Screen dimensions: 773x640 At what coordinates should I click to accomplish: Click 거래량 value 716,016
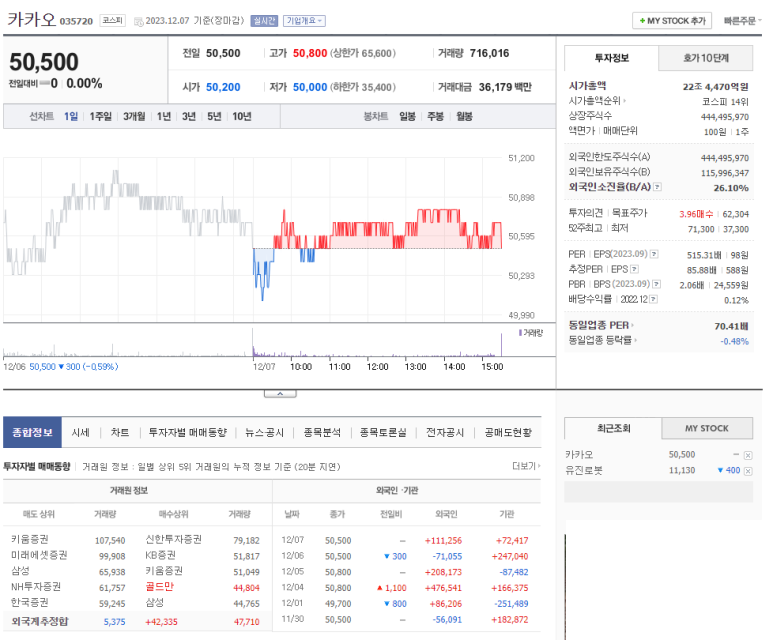[x=489, y=53]
